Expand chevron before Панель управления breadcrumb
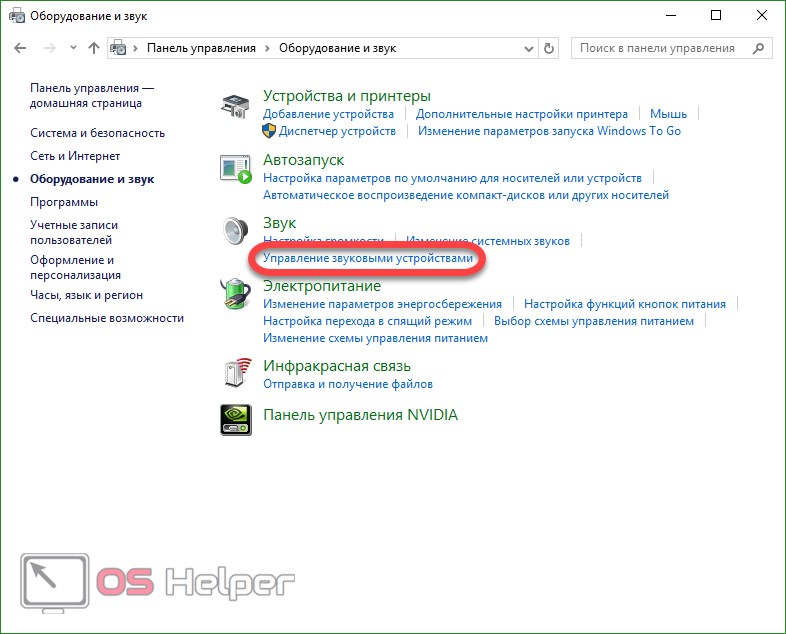The width and height of the screenshot is (786, 634). point(135,48)
